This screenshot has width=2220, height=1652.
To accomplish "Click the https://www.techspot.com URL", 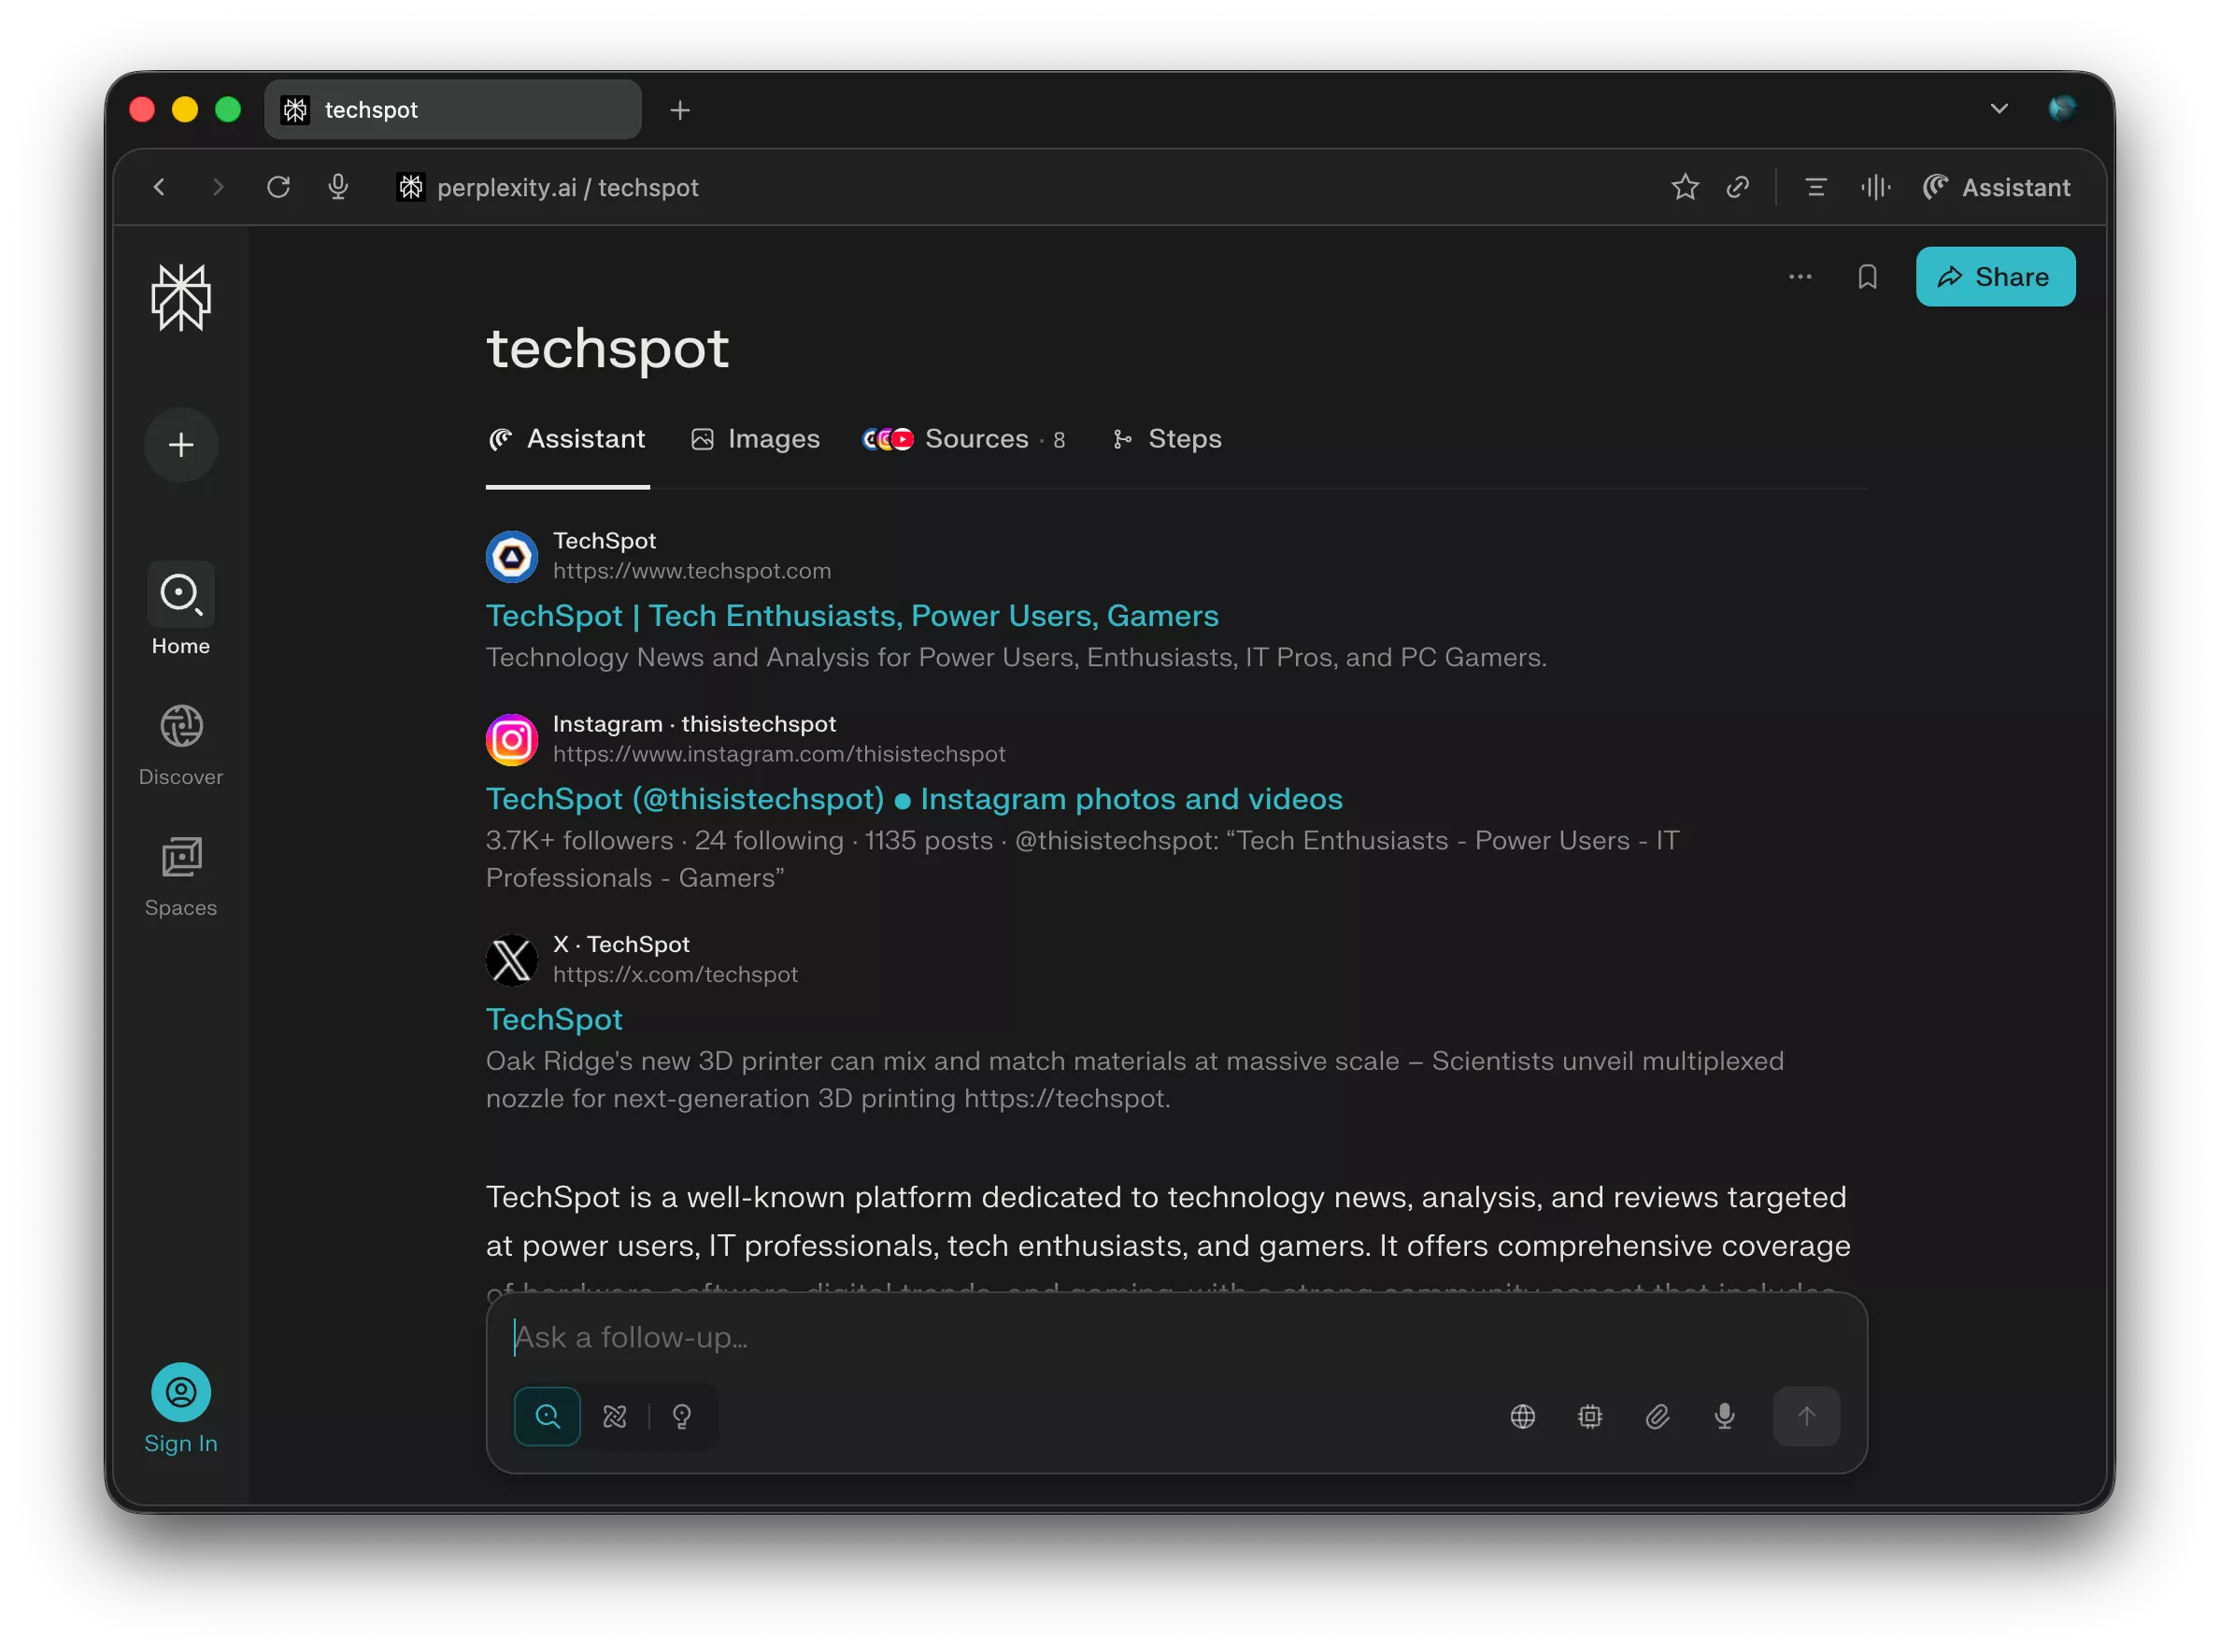I will point(692,570).
